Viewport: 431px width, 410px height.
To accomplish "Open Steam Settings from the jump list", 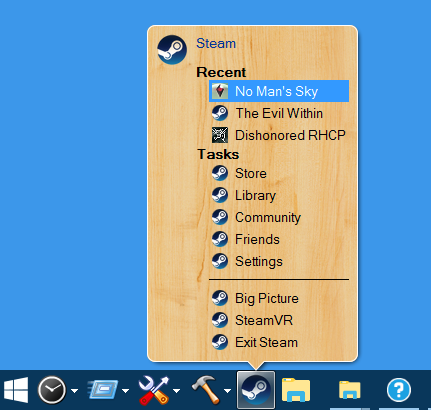I will [x=279, y=261].
